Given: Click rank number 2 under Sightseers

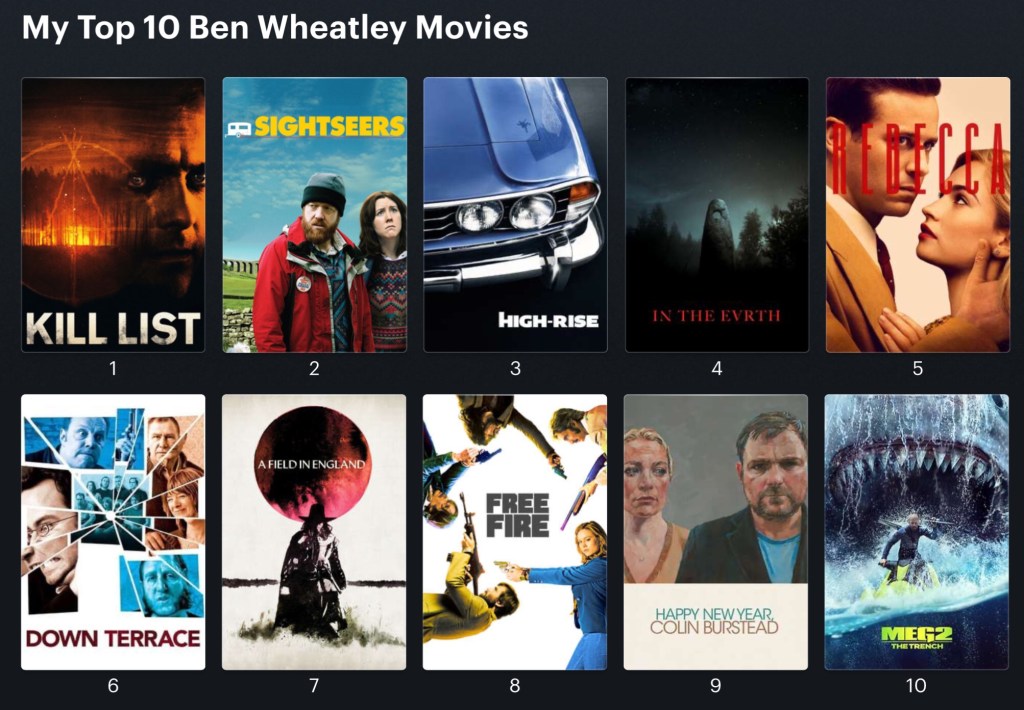Looking at the screenshot, I should (314, 368).
